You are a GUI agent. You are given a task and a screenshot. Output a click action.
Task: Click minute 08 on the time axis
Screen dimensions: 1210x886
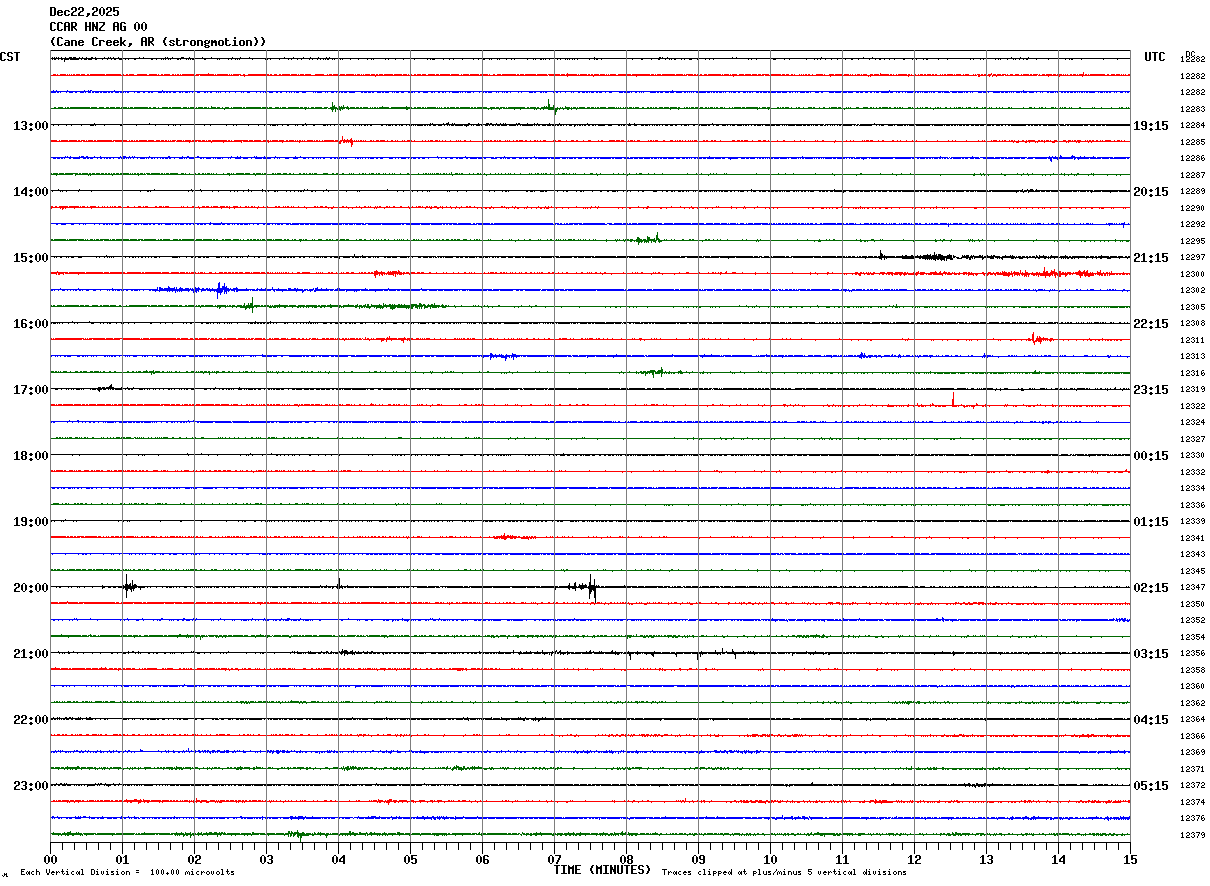pyautogui.click(x=626, y=858)
